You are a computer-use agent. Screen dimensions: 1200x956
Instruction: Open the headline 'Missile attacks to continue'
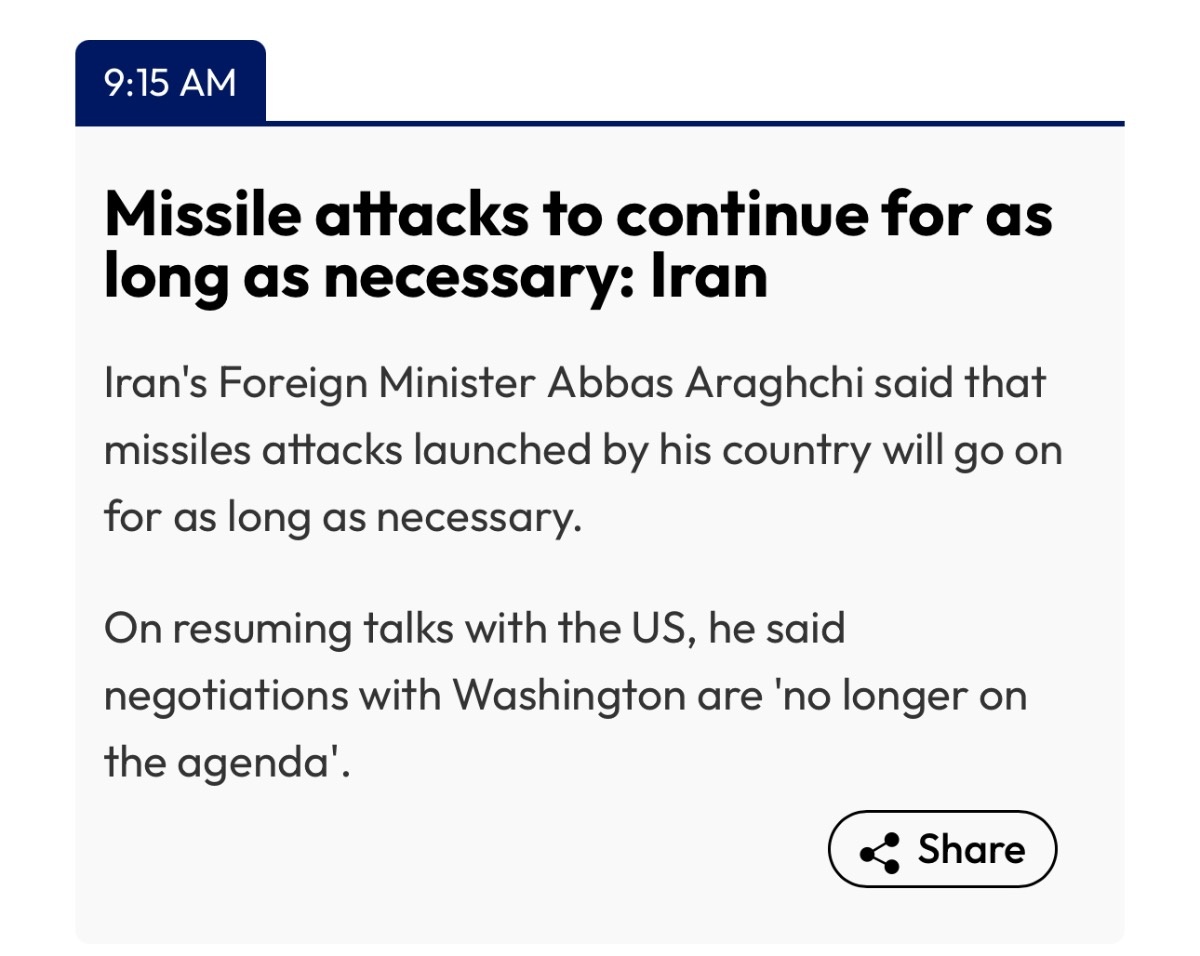577,243
